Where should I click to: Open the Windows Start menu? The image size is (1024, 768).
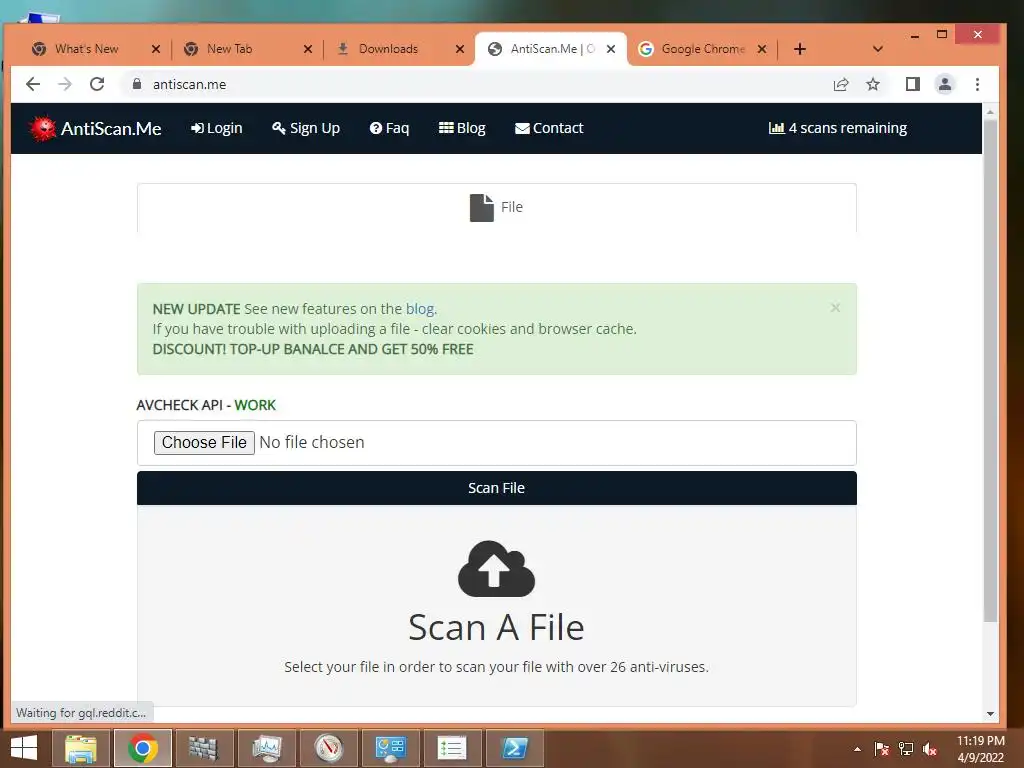tap(24, 748)
